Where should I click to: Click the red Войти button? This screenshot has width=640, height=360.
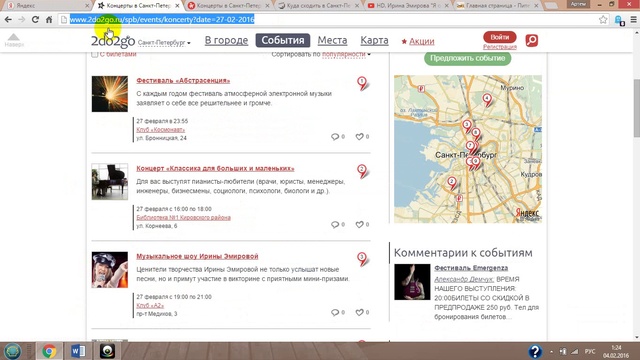click(x=500, y=37)
